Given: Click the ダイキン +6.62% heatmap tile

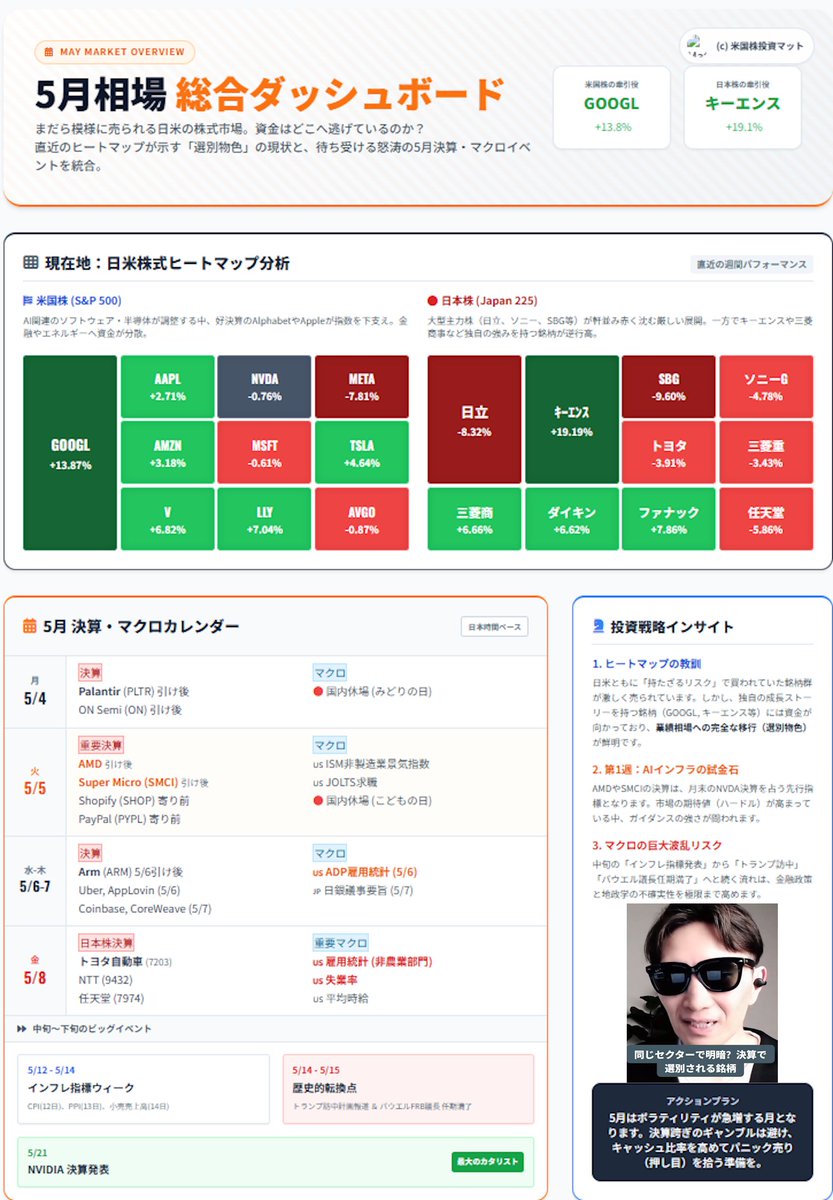Looking at the screenshot, I should (x=572, y=519).
